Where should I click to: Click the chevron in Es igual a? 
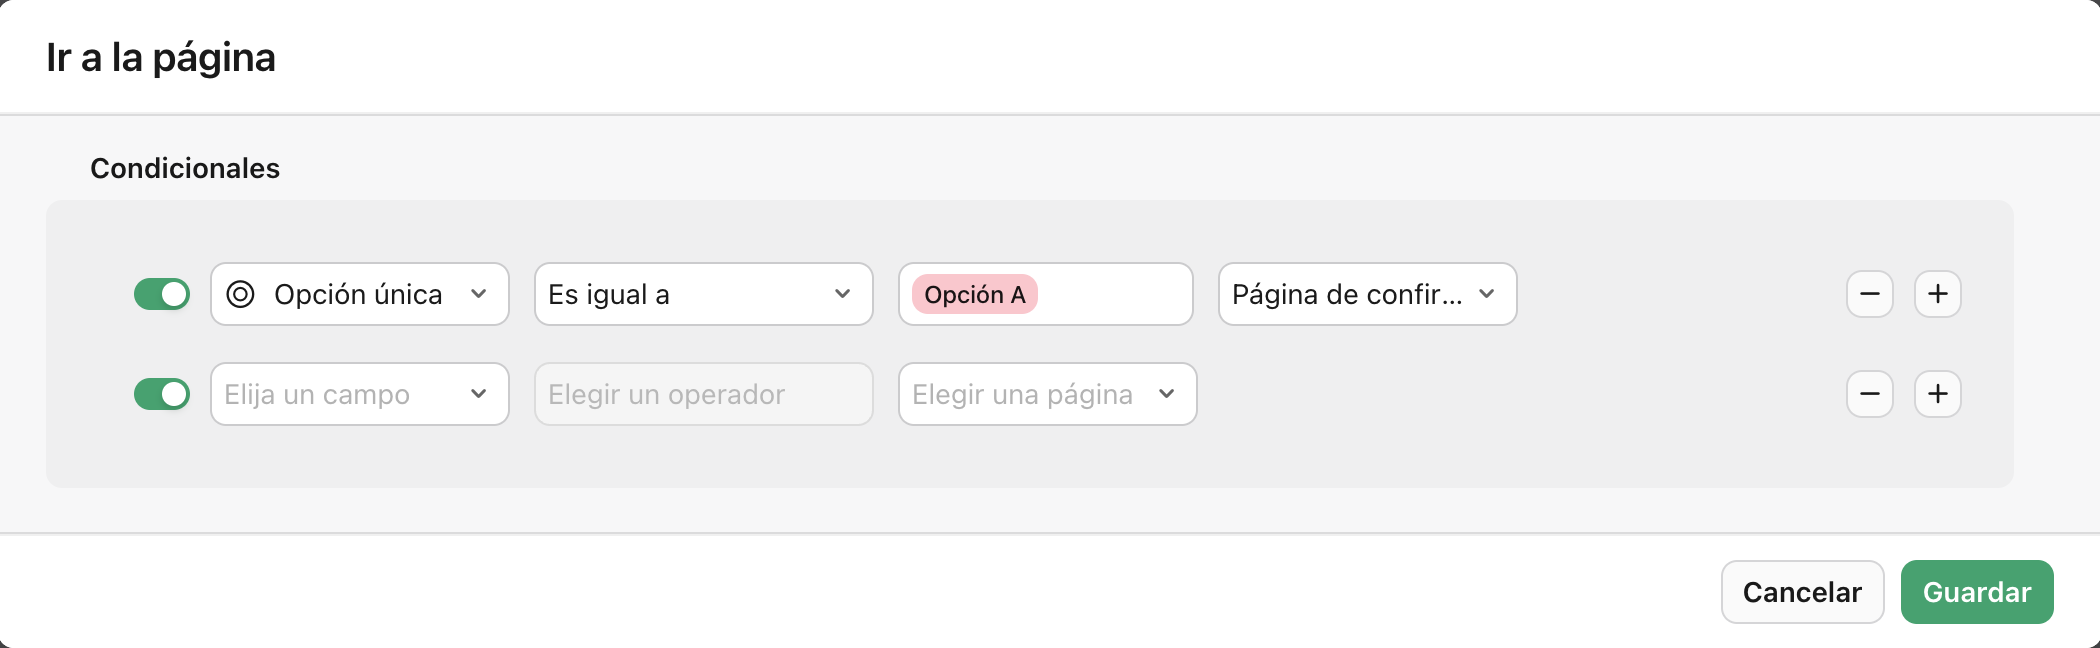click(842, 294)
